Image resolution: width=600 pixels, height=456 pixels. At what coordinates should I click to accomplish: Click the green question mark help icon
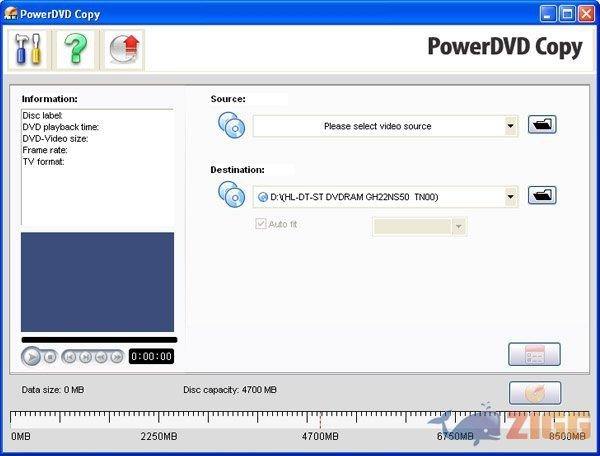point(74,49)
